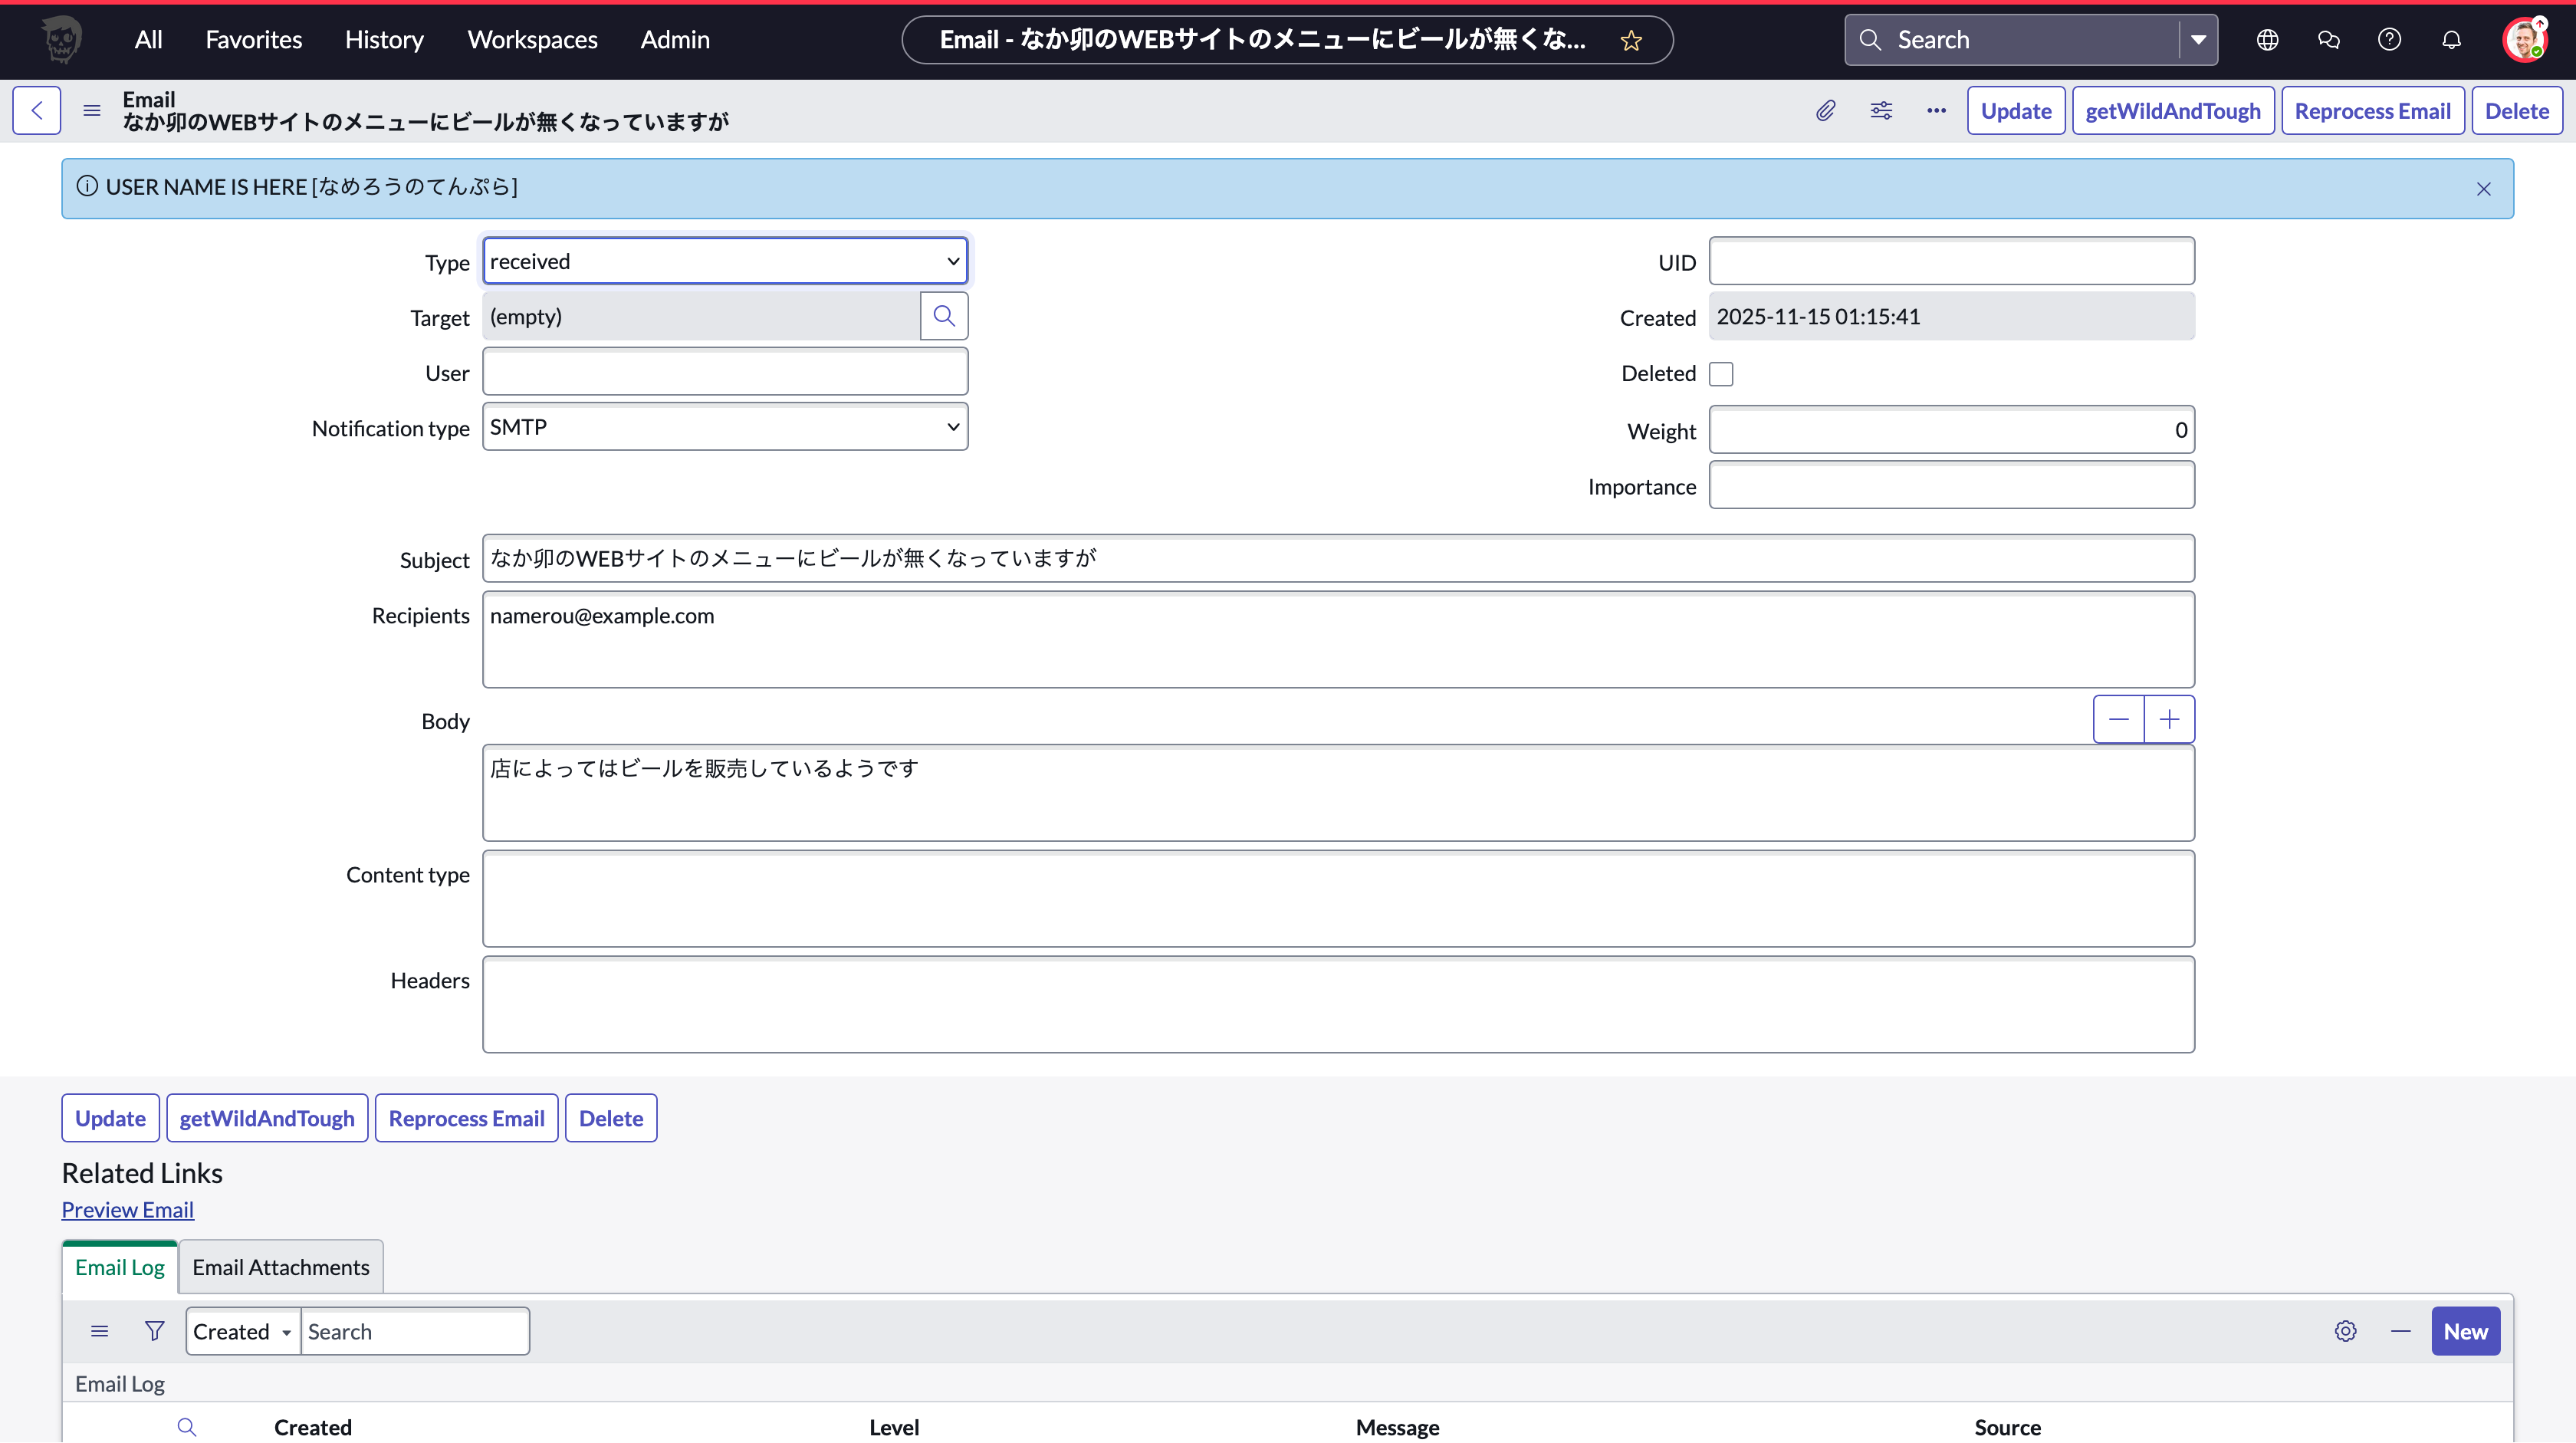2576x1443 pixels.
Task: Collapse the Body field with minus button
Action: (x=2118, y=720)
